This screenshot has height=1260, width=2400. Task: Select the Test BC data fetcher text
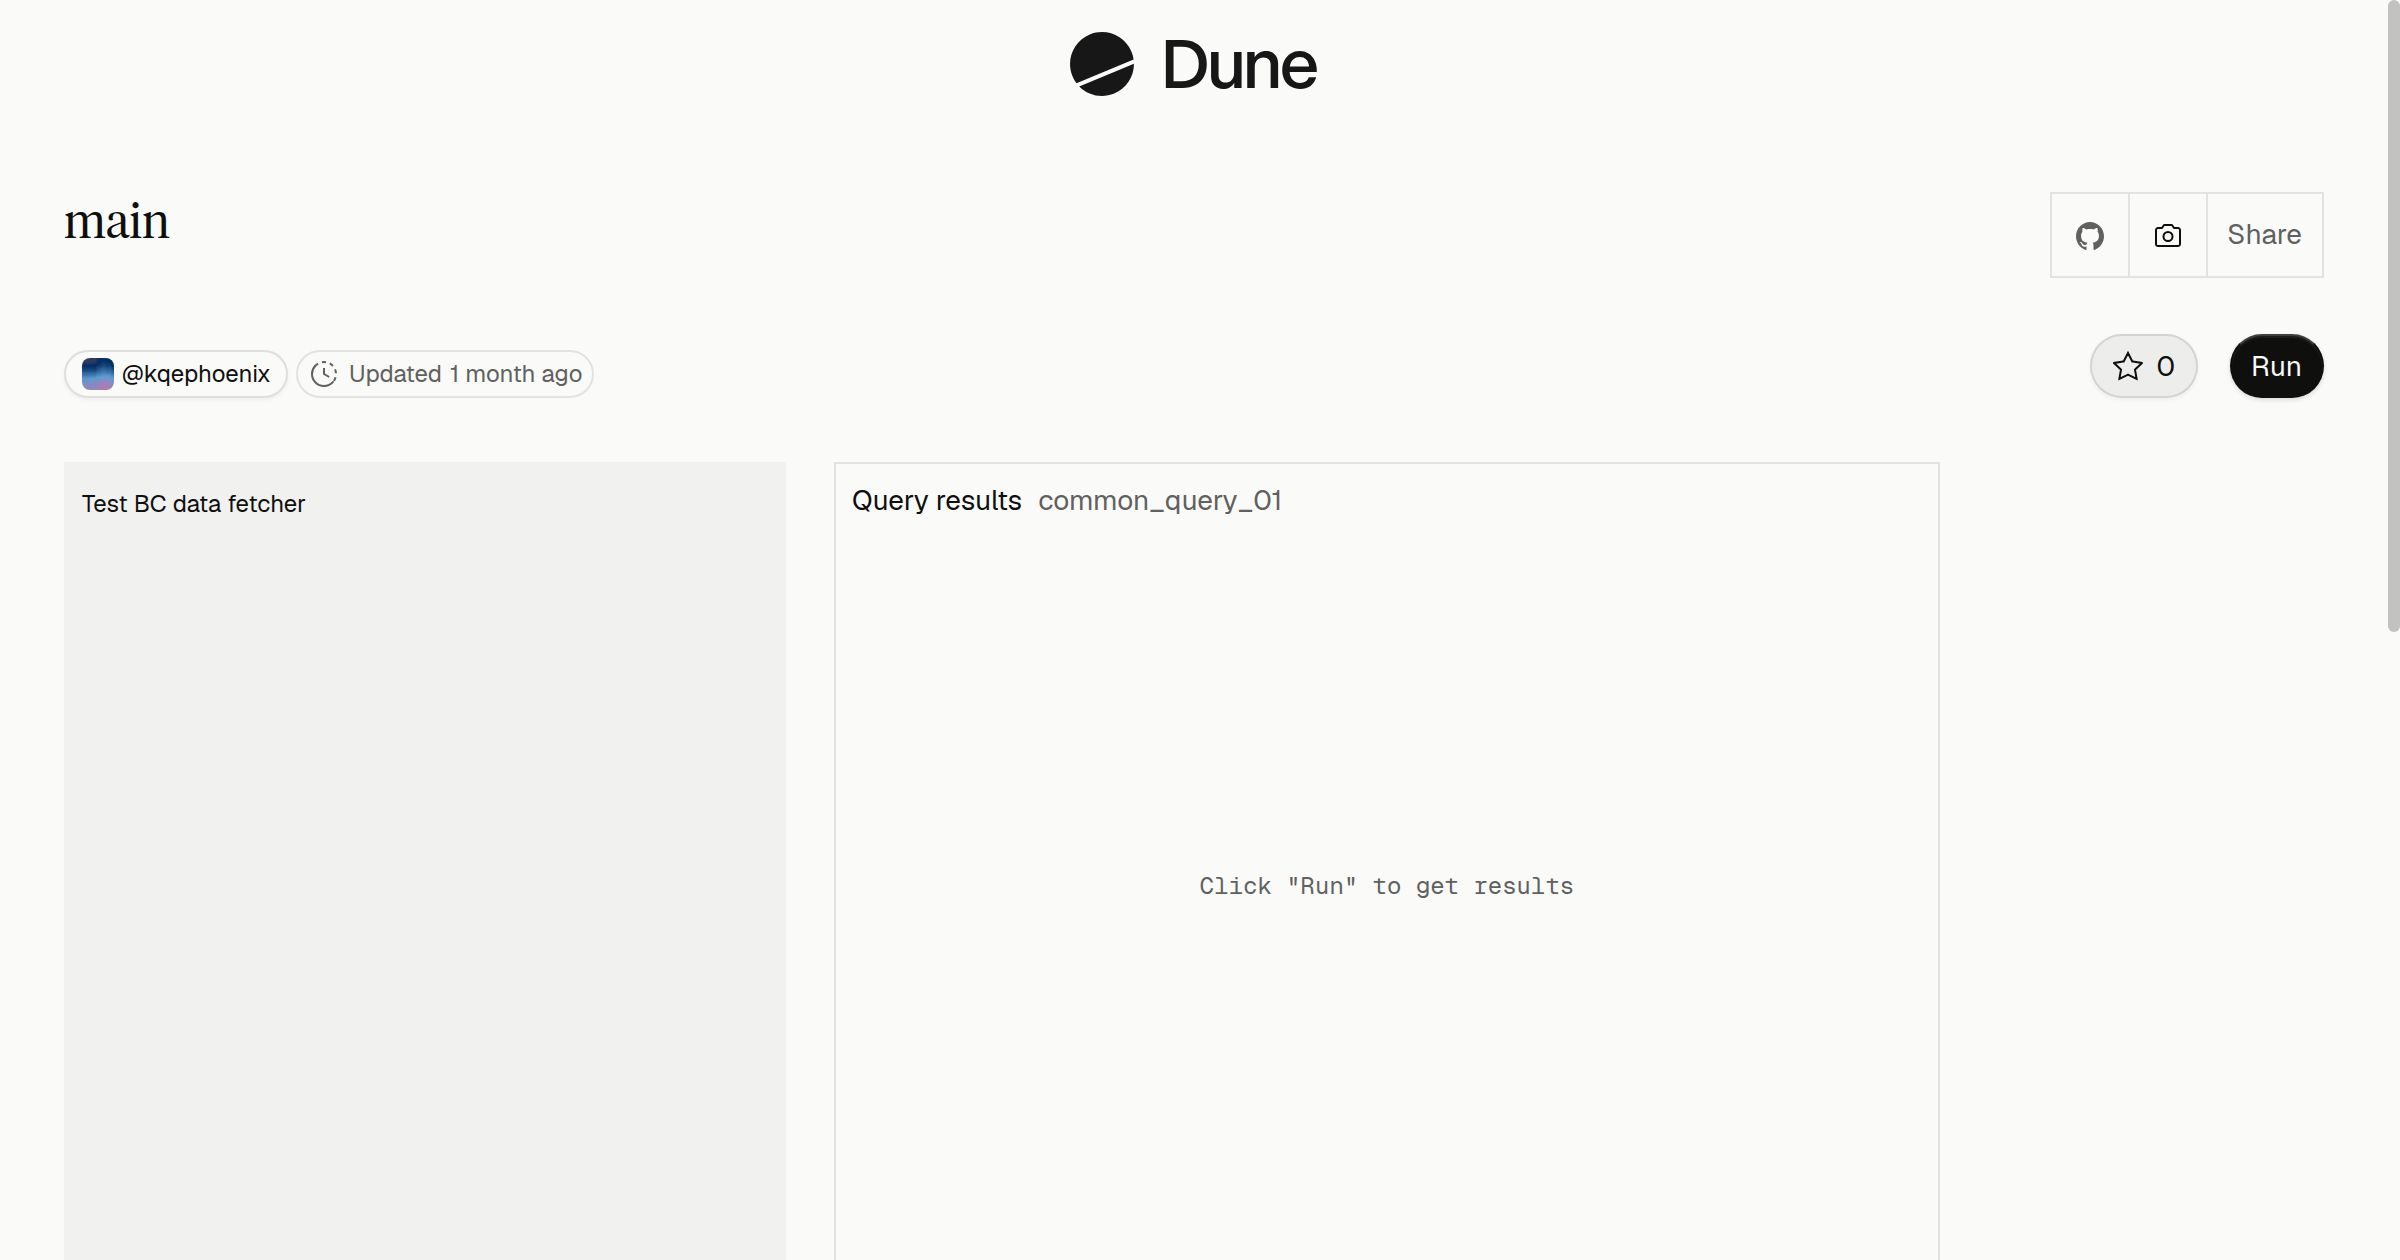(x=193, y=504)
